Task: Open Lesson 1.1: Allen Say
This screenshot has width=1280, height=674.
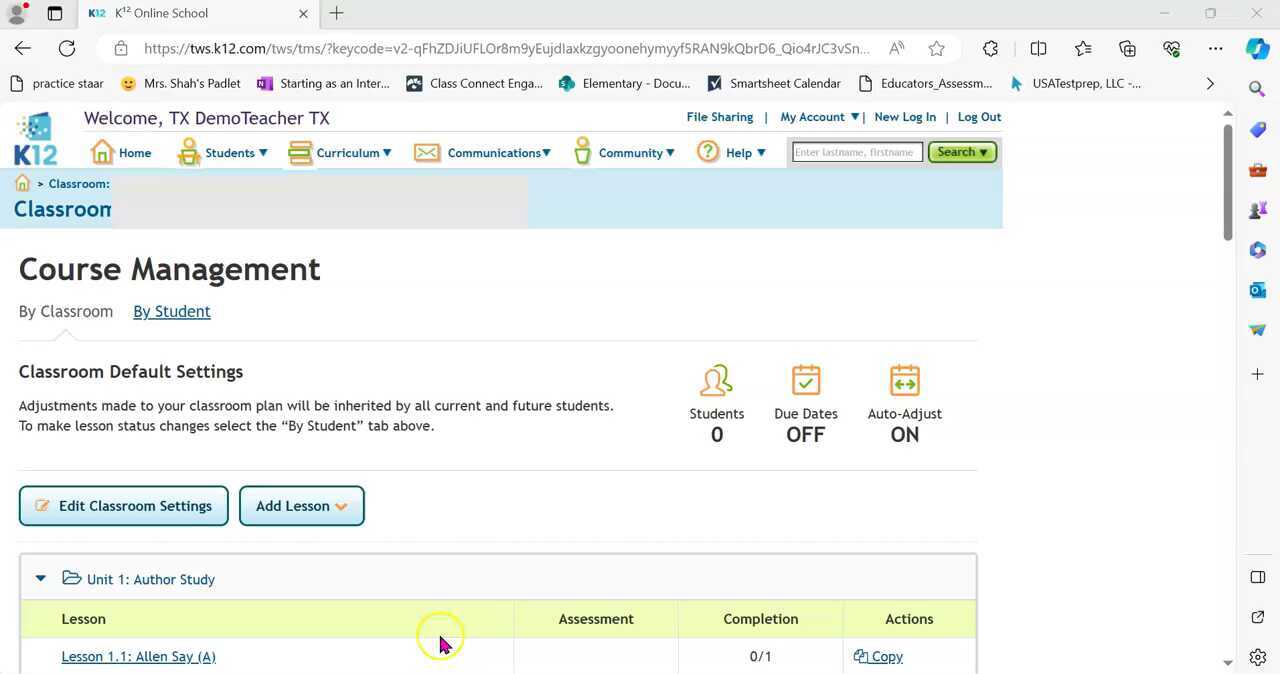Action: 138,656
